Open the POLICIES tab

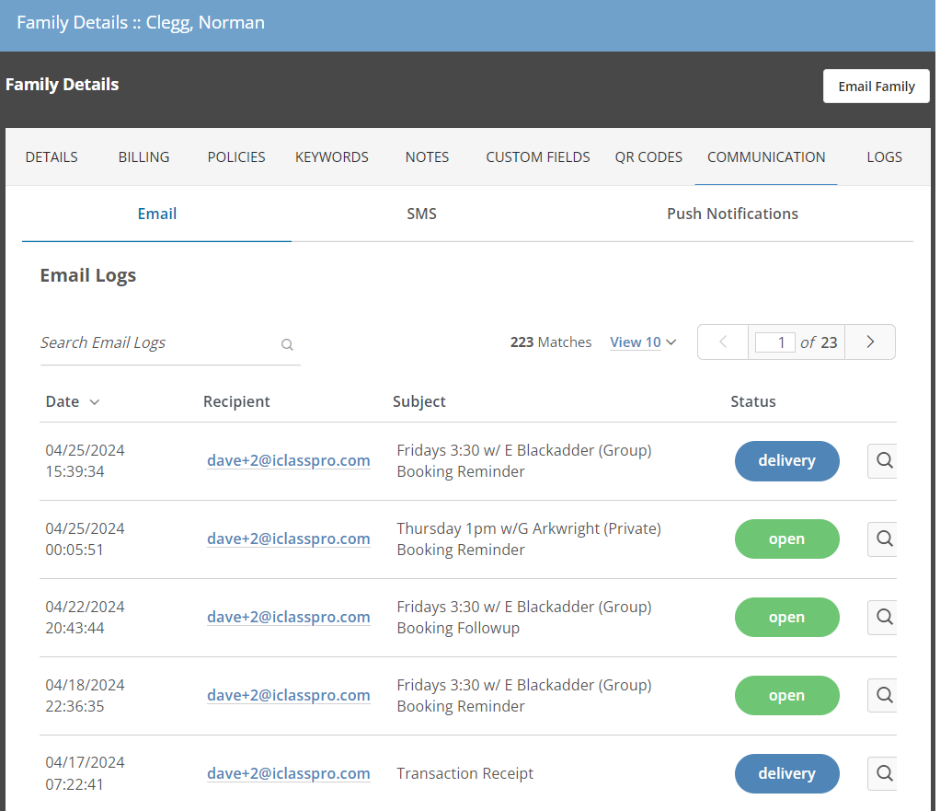pyautogui.click(x=236, y=157)
